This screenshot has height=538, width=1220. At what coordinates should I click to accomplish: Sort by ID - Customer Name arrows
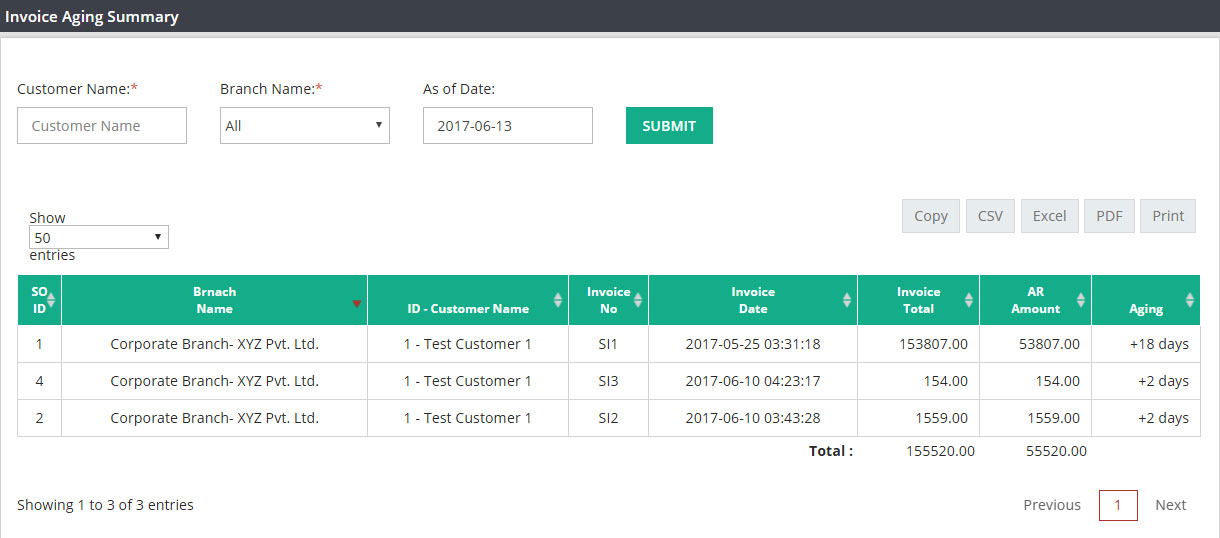tap(558, 300)
